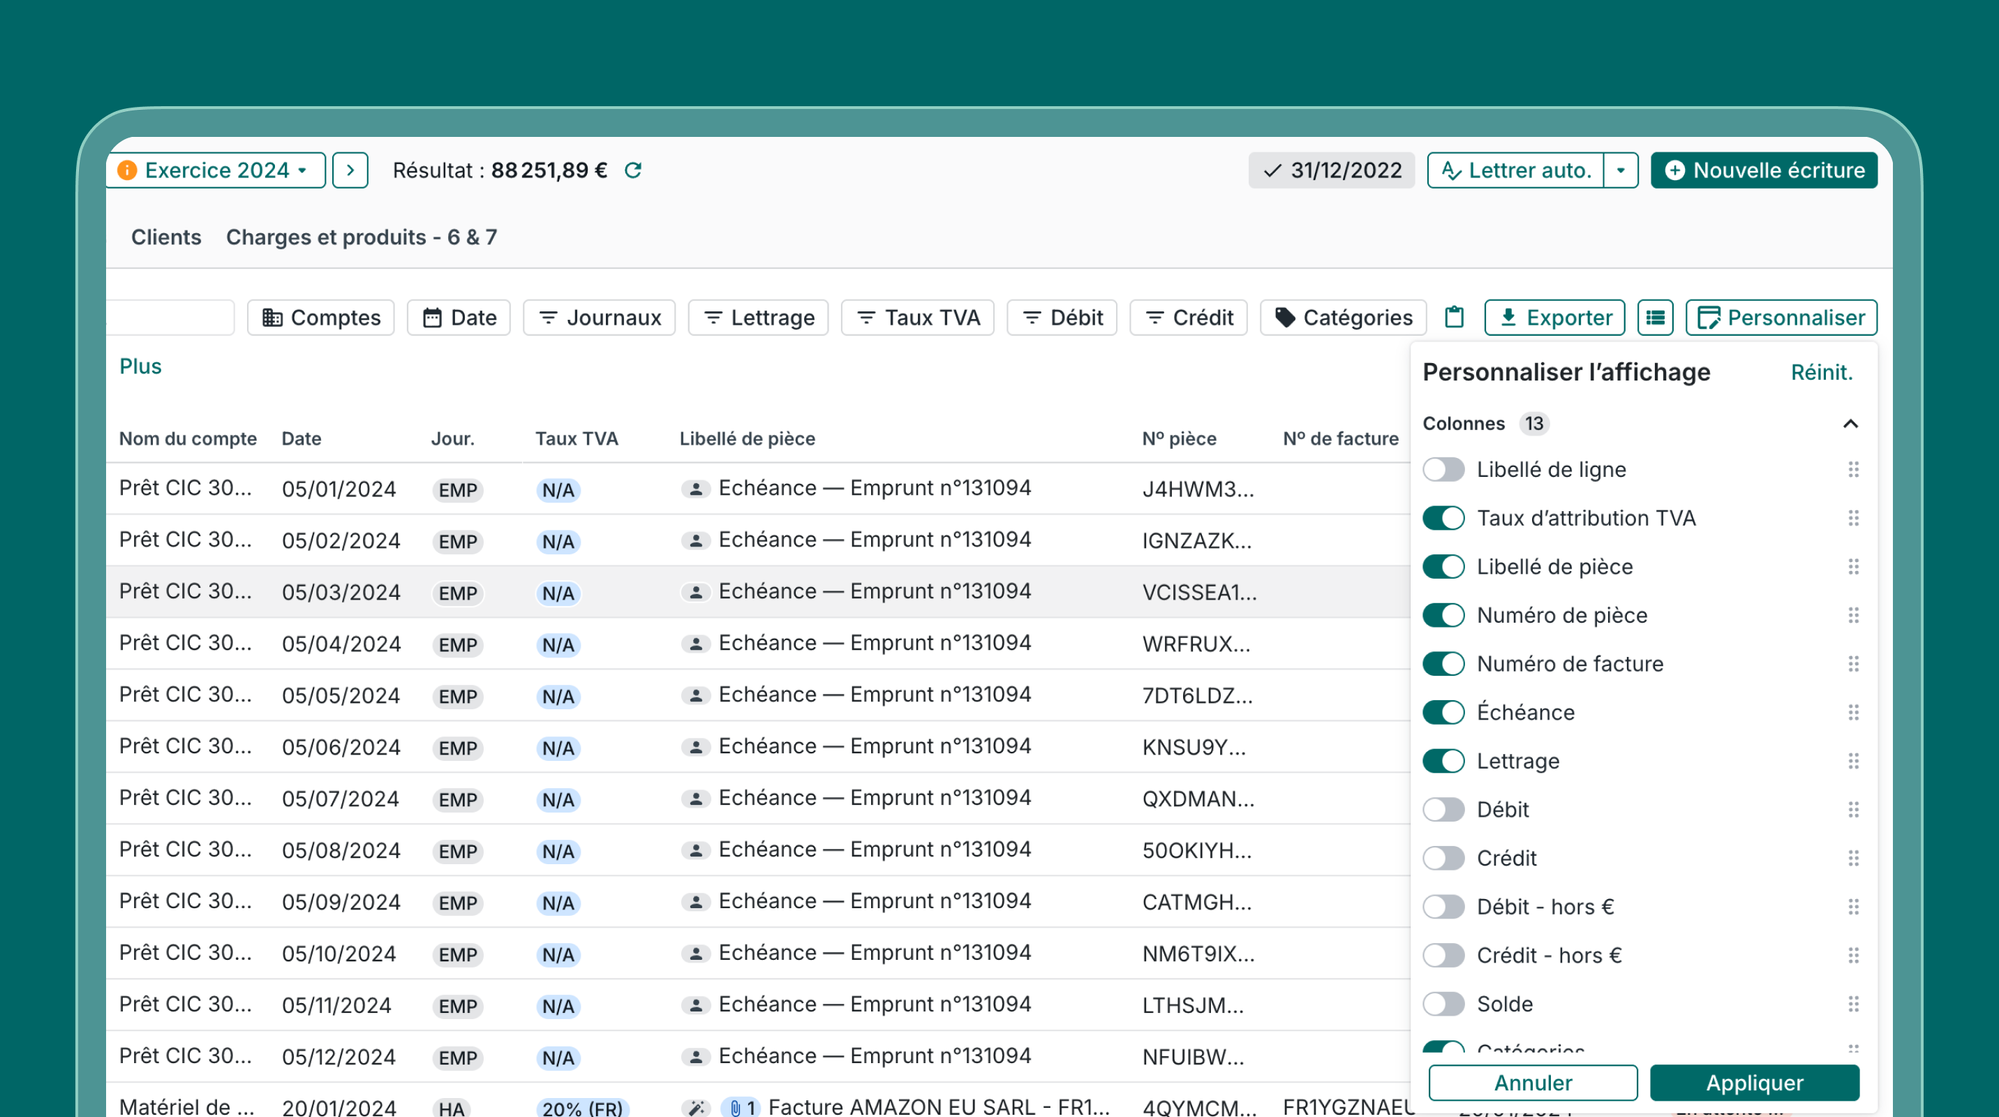The width and height of the screenshot is (1999, 1117).
Task: Click the magic wand icon on Amazon invoice row
Action: pos(696,1107)
